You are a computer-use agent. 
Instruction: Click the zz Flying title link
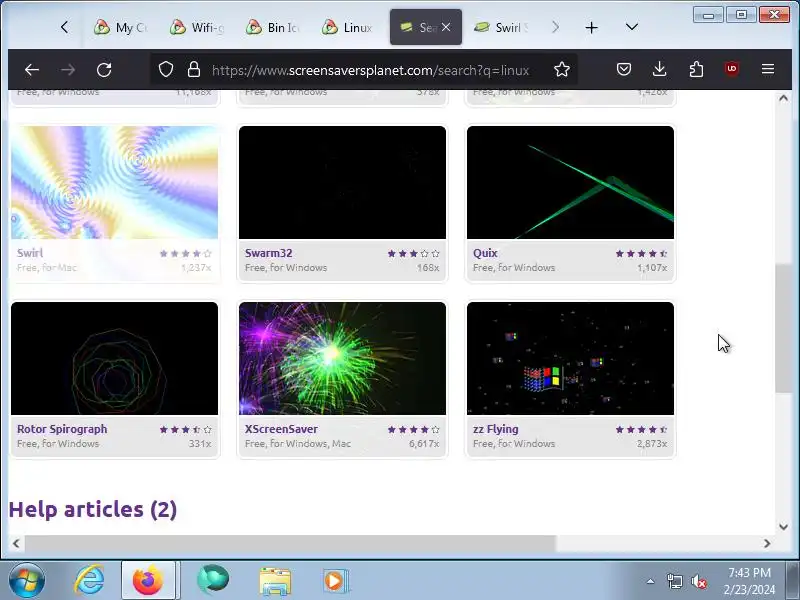pyautogui.click(x=495, y=429)
